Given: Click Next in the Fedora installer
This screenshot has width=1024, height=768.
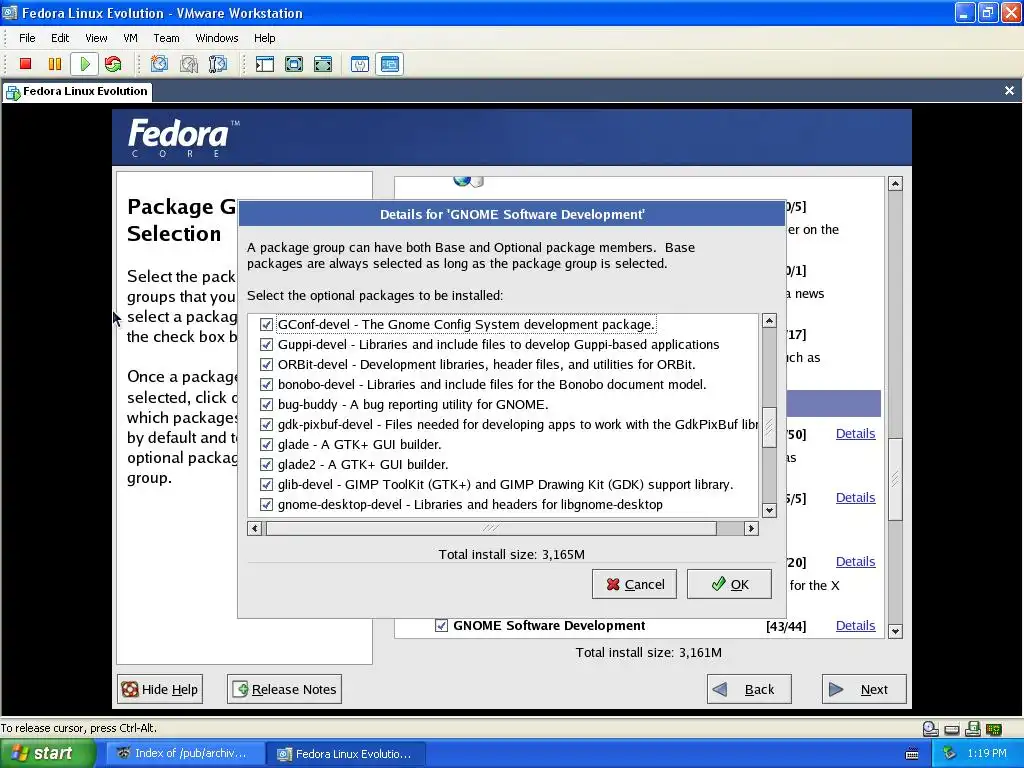Looking at the screenshot, I should point(864,689).
